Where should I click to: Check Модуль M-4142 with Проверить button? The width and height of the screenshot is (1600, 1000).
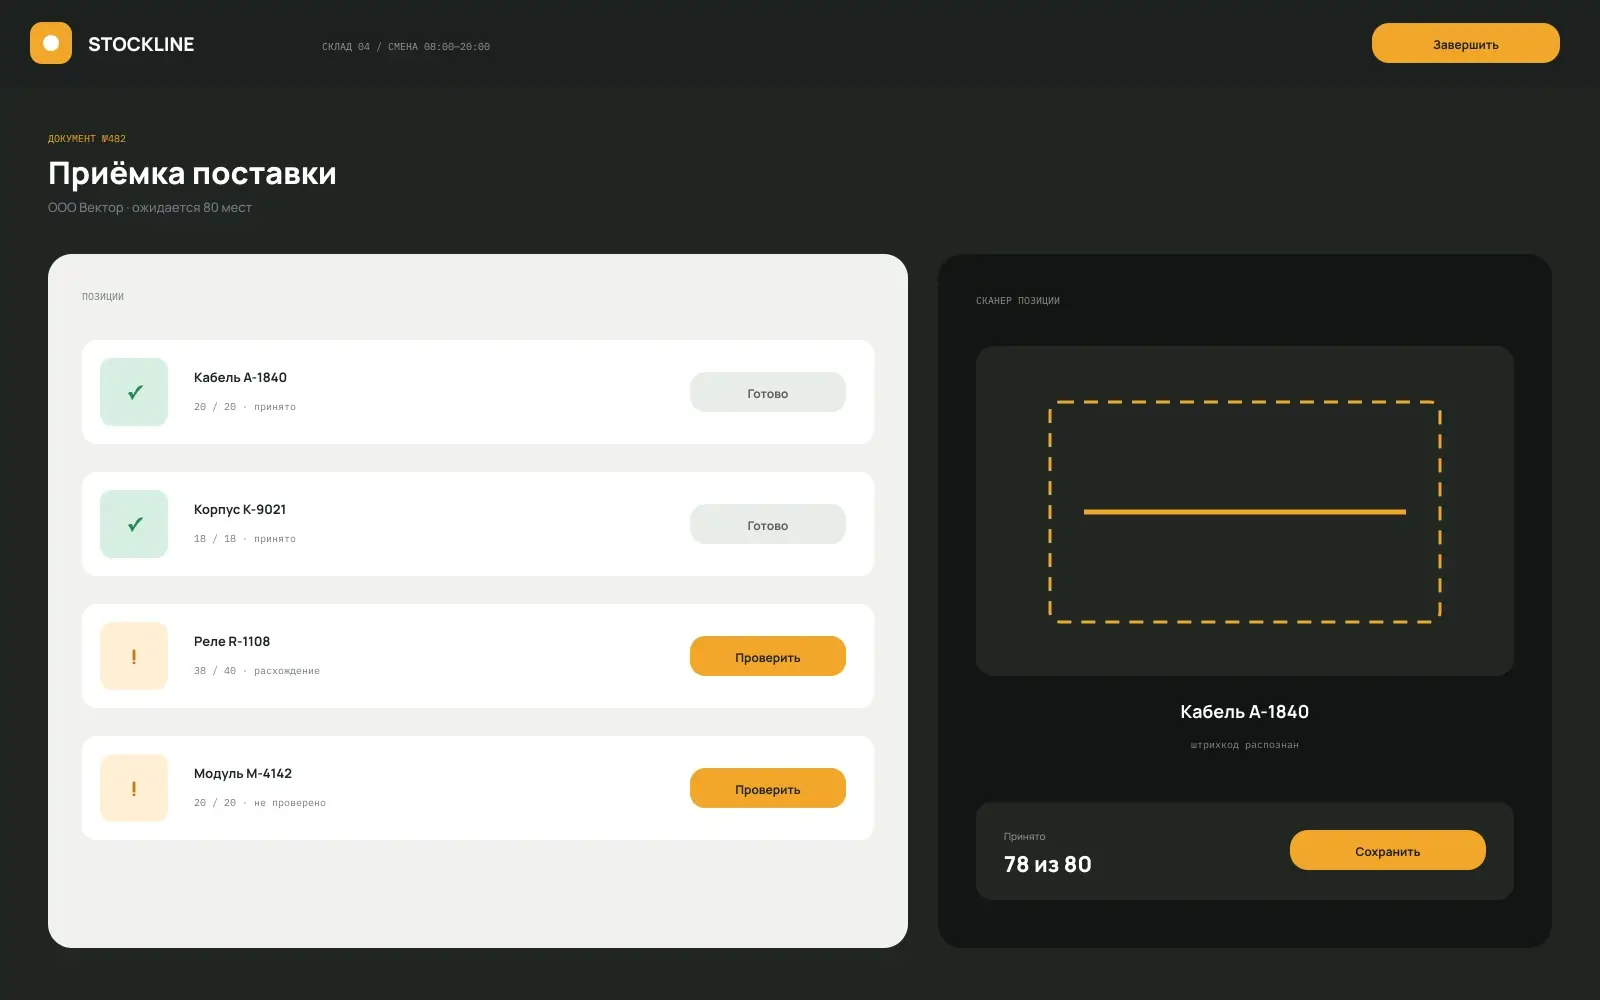tap(767, 788)
